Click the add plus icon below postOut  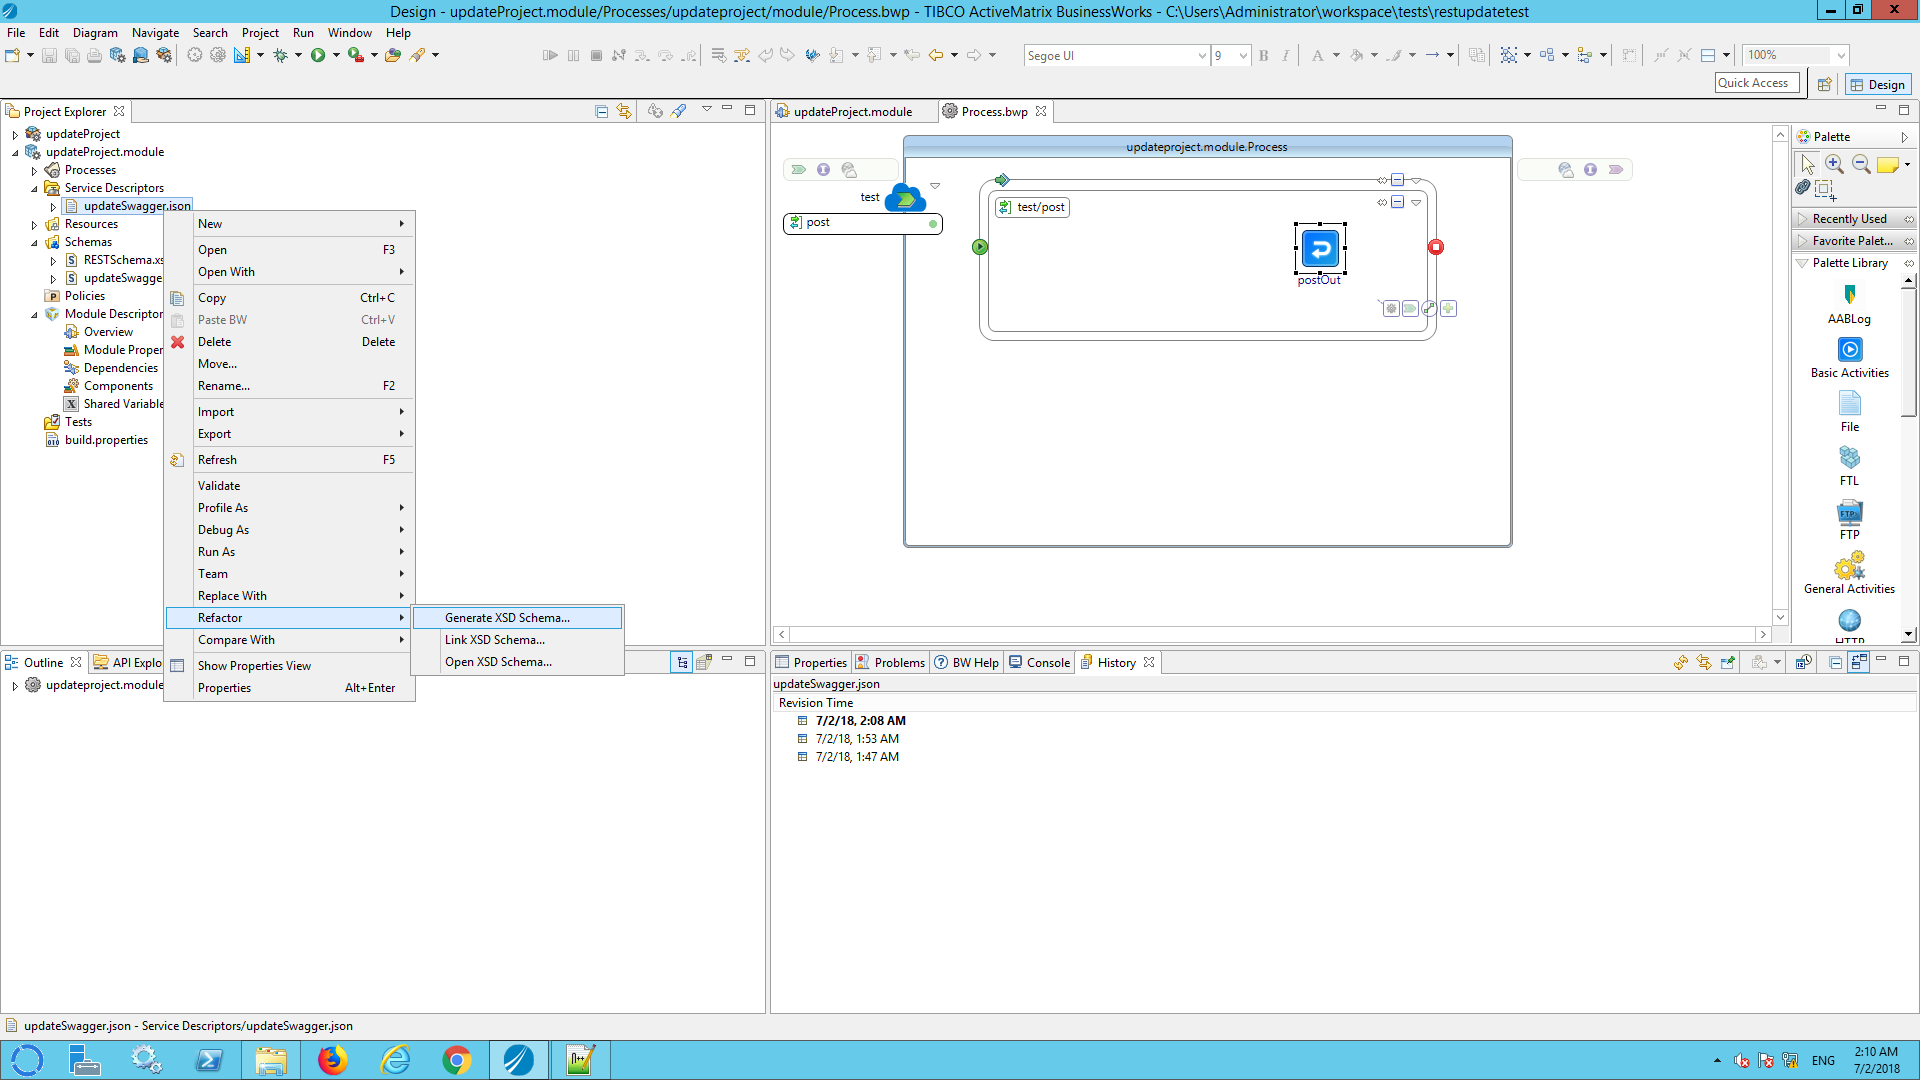pyautogui.click(x=1448, y=308)
